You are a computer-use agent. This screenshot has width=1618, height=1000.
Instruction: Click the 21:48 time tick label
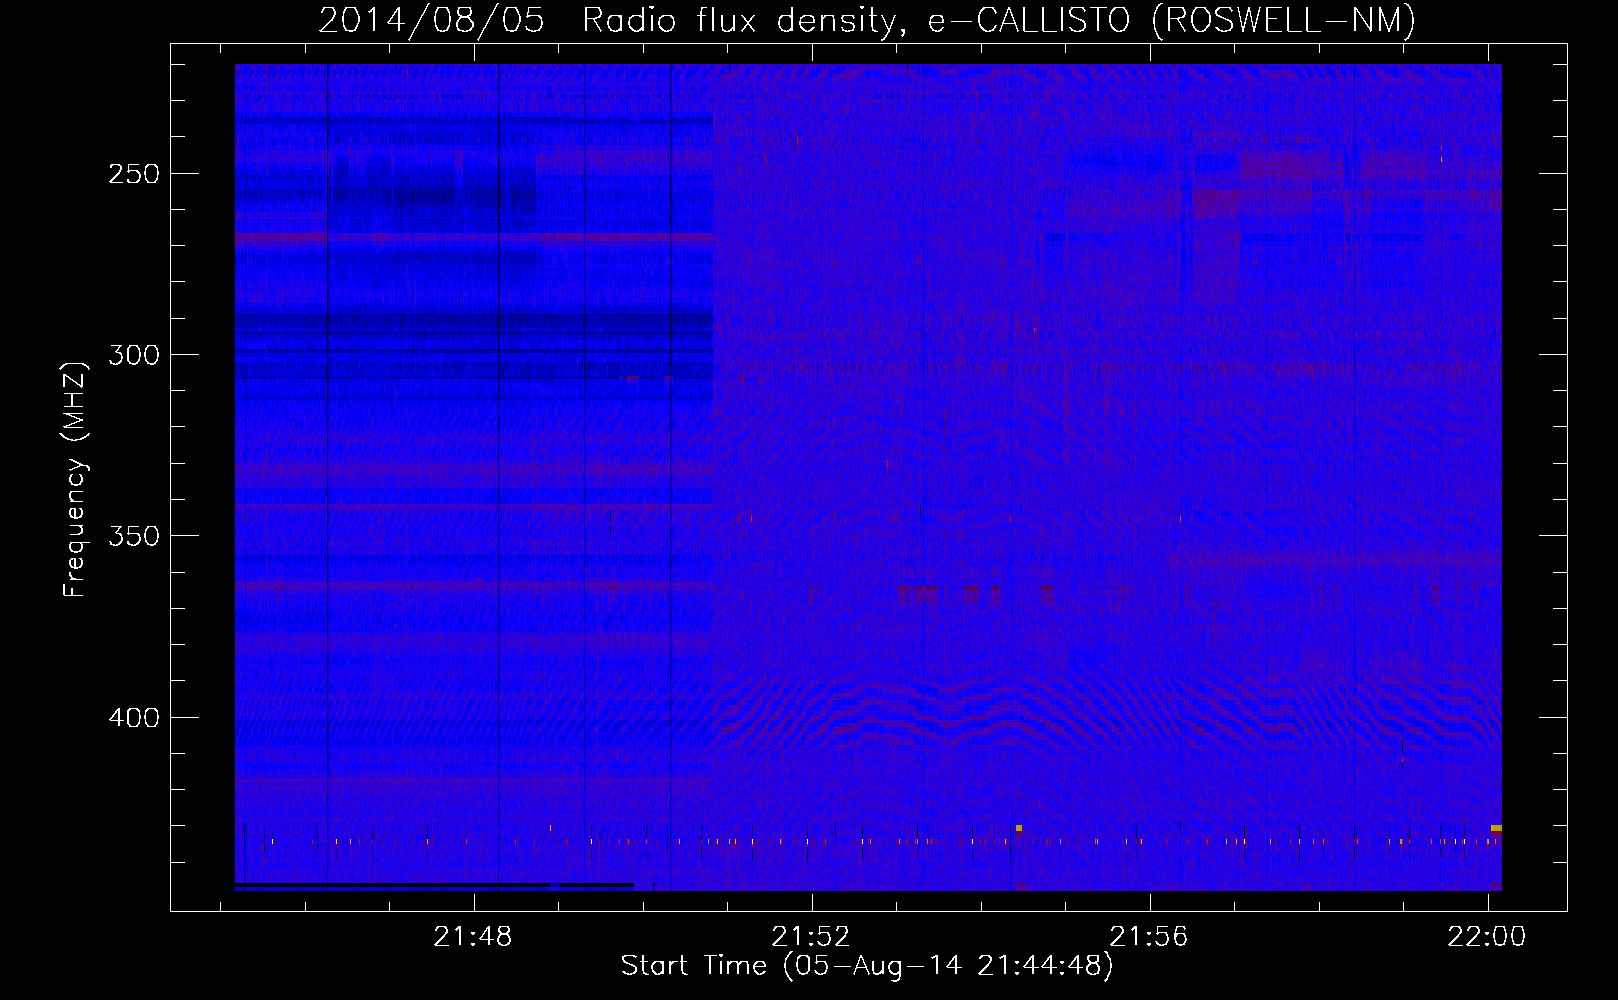pyautogui.click(x=473, y=937)
